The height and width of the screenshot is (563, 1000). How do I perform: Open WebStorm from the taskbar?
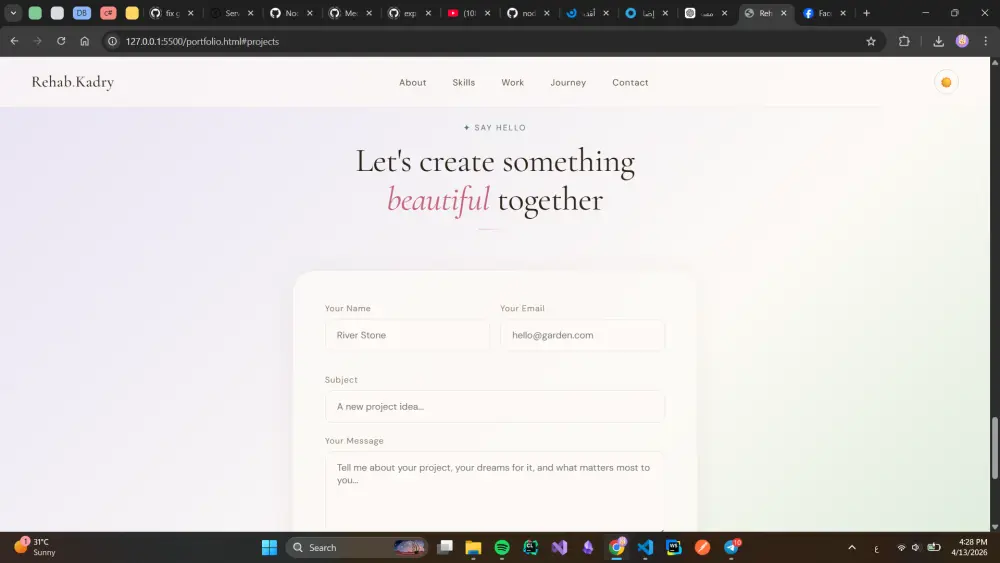pyautogui.click(x=673, y=547)
